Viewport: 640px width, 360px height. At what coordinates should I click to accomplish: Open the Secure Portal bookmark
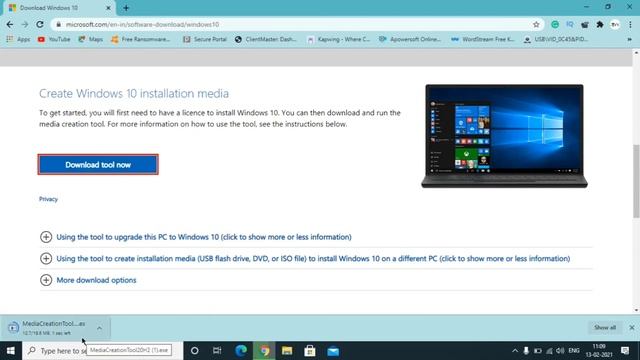(x=205, y=39)
